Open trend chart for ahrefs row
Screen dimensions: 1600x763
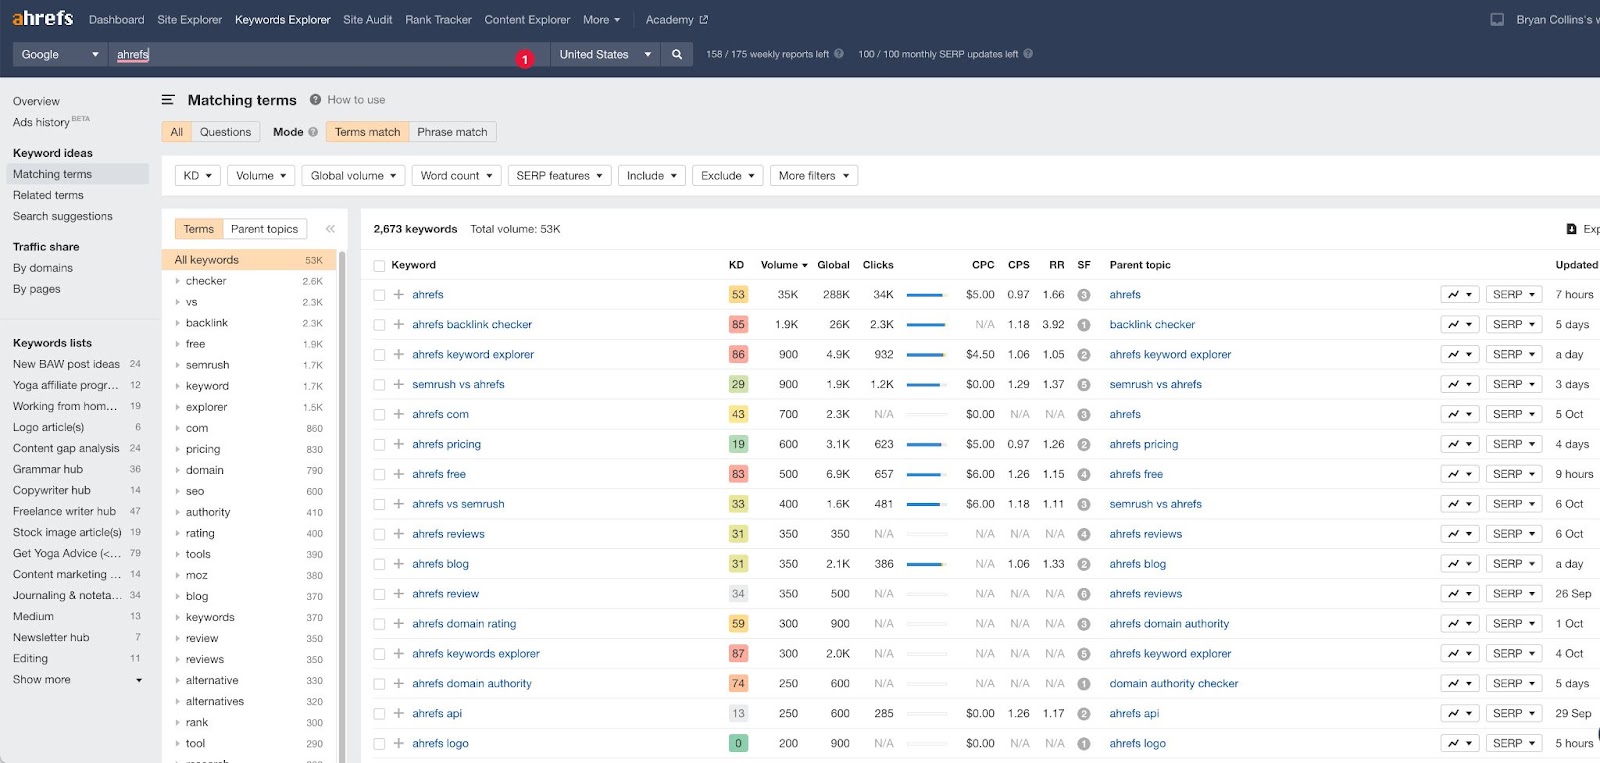(1460, 294)
